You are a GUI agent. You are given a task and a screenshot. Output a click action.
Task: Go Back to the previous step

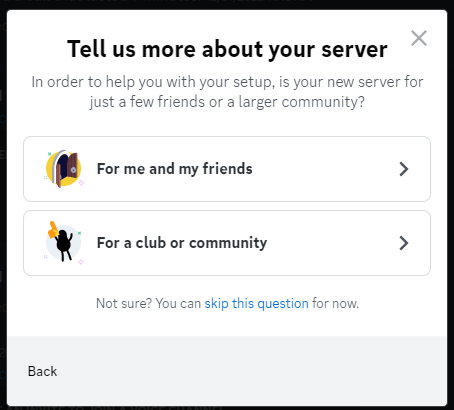(x=42, y=371)
